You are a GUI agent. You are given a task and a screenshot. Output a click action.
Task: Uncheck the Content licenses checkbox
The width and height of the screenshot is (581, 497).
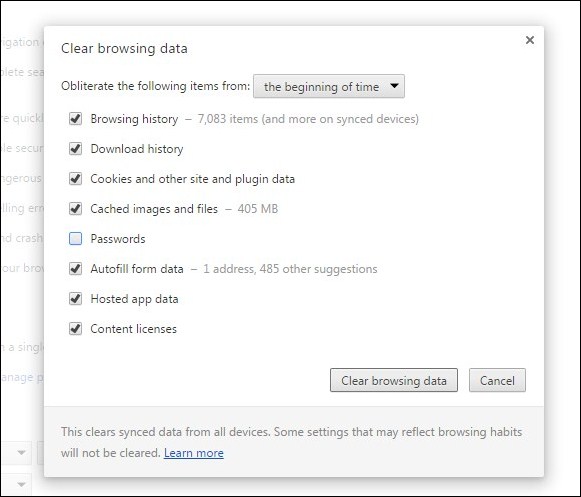point(75,329)
